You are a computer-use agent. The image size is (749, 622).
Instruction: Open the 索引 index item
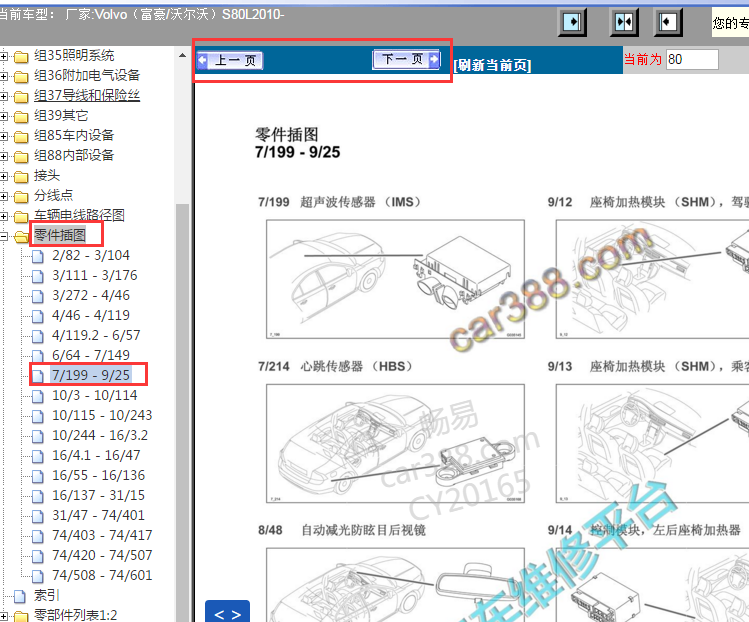tap(46, 596)
